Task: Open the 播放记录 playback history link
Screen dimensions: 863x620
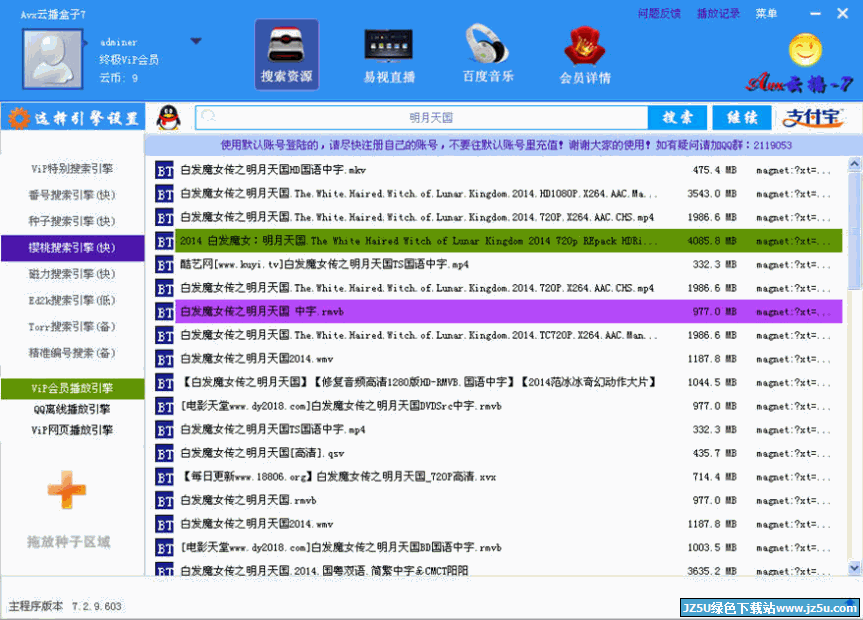Action: coord(718,14)
